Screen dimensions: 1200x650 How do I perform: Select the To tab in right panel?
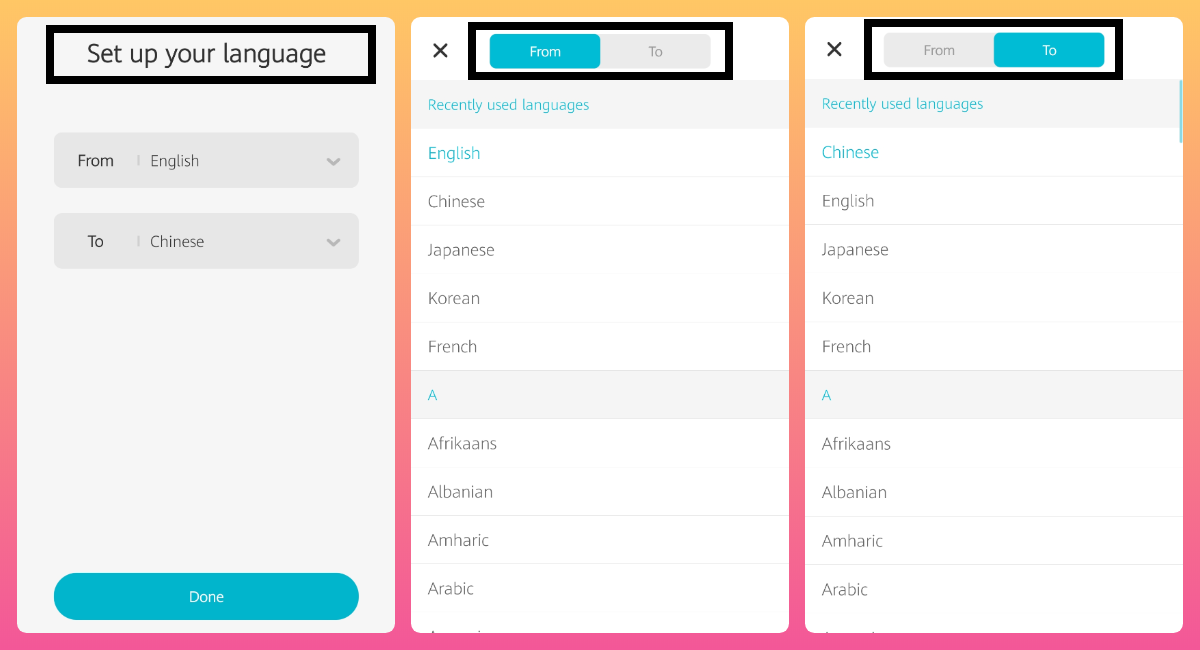pos(1049,48)
